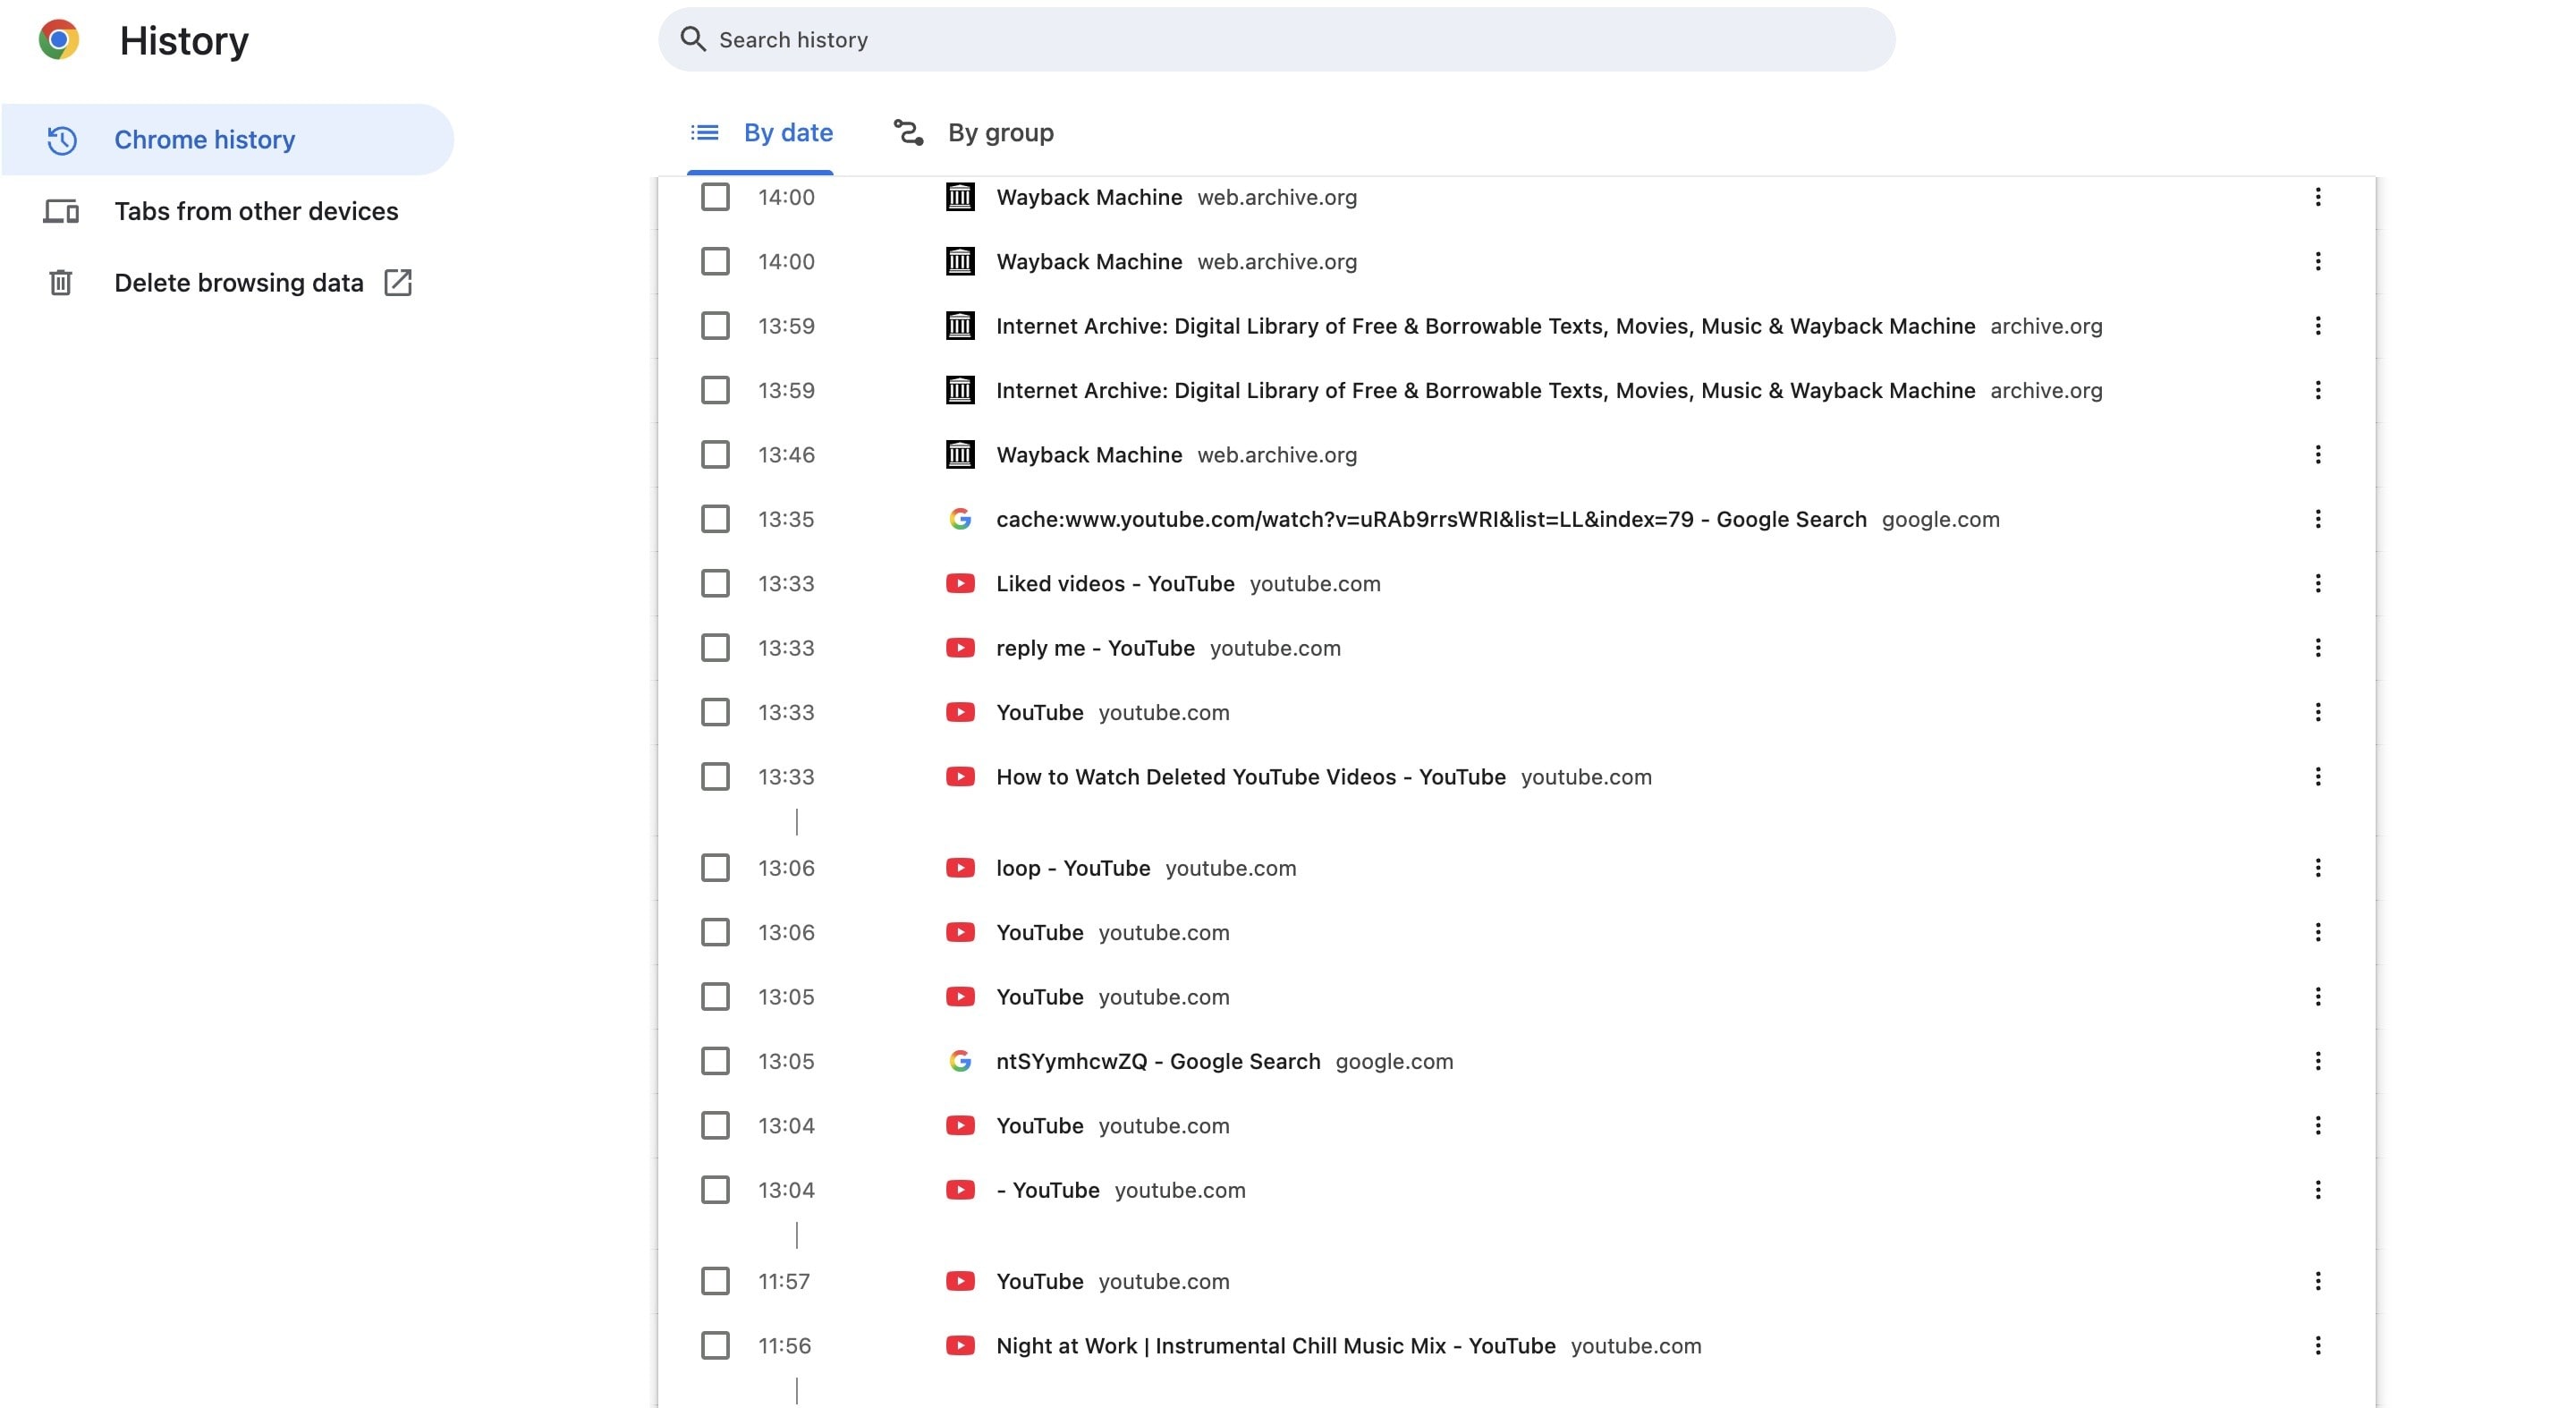
Task: Click the By date list icon
Action: click(705, 132)
